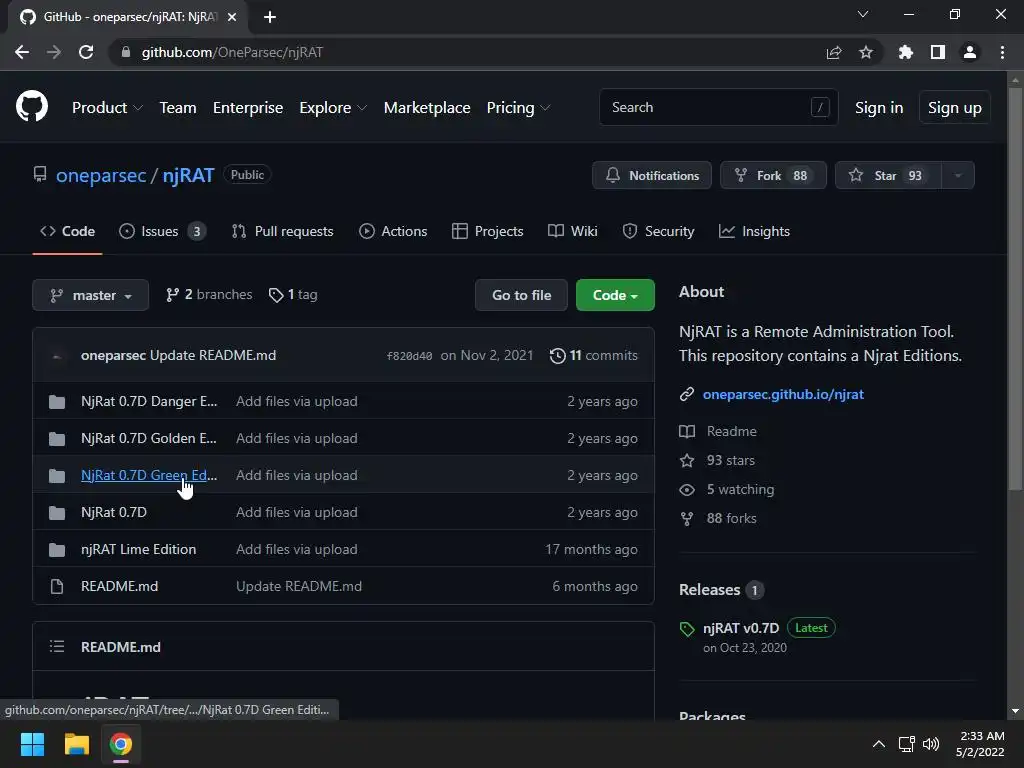Show hidden system tray icons
This screenshot has height=768, width=1024.
(x=879, y=744)
